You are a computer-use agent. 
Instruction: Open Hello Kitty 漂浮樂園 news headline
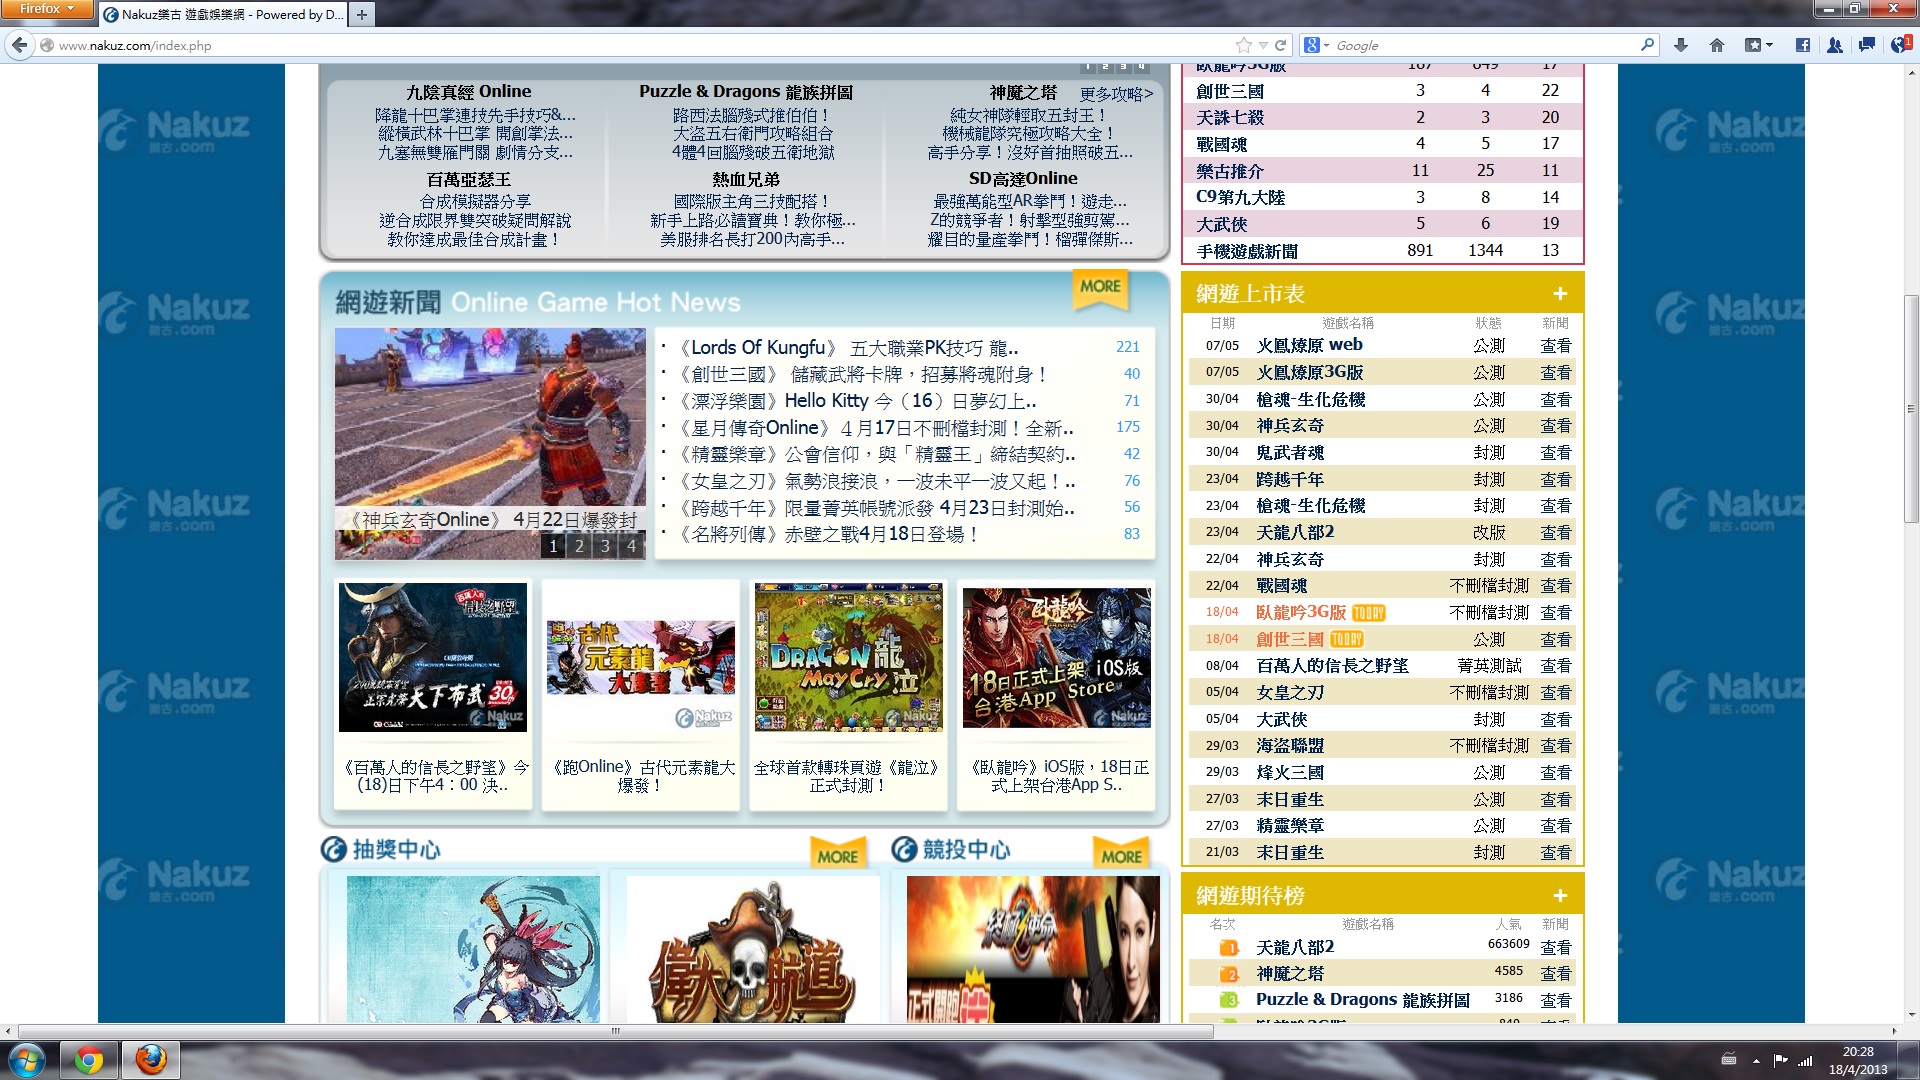pyautogui.click(x=856, y=401)
